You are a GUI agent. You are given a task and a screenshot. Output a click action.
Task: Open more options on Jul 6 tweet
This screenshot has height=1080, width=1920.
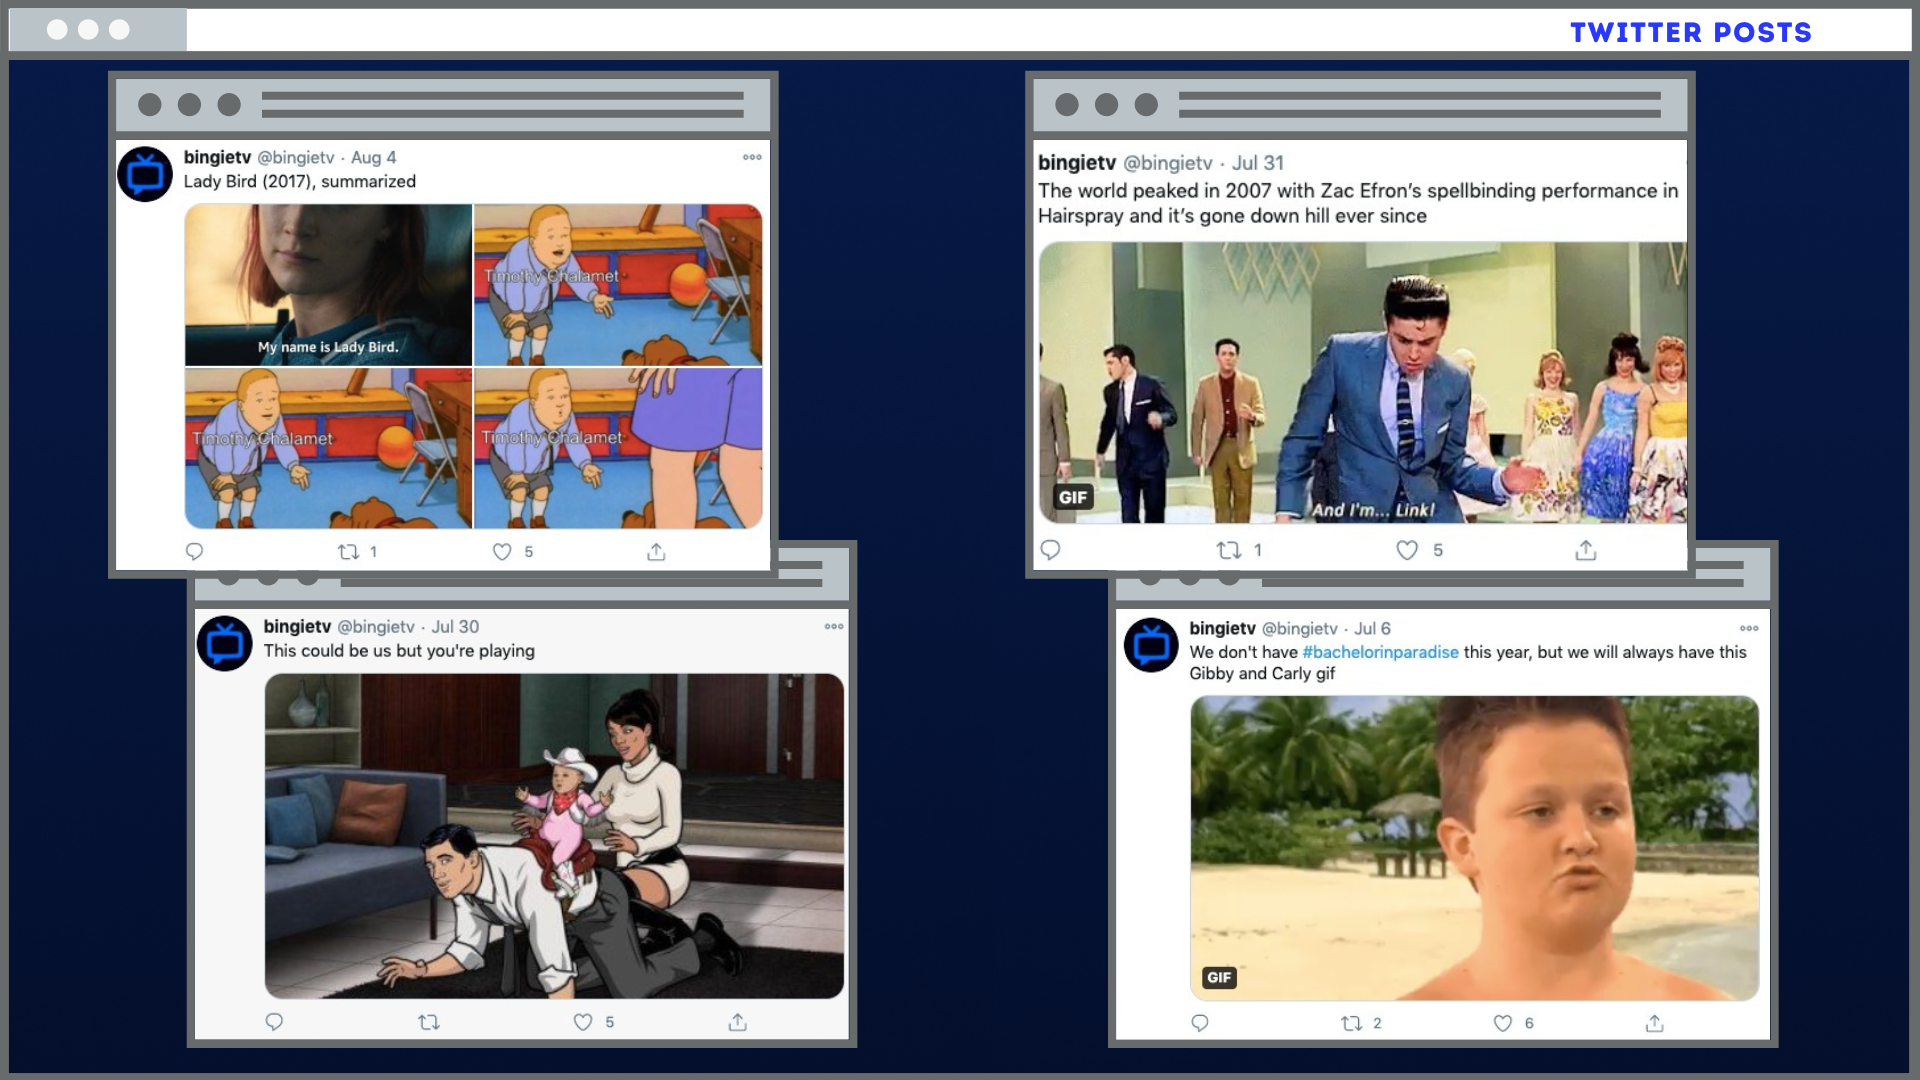(1749, 629)
